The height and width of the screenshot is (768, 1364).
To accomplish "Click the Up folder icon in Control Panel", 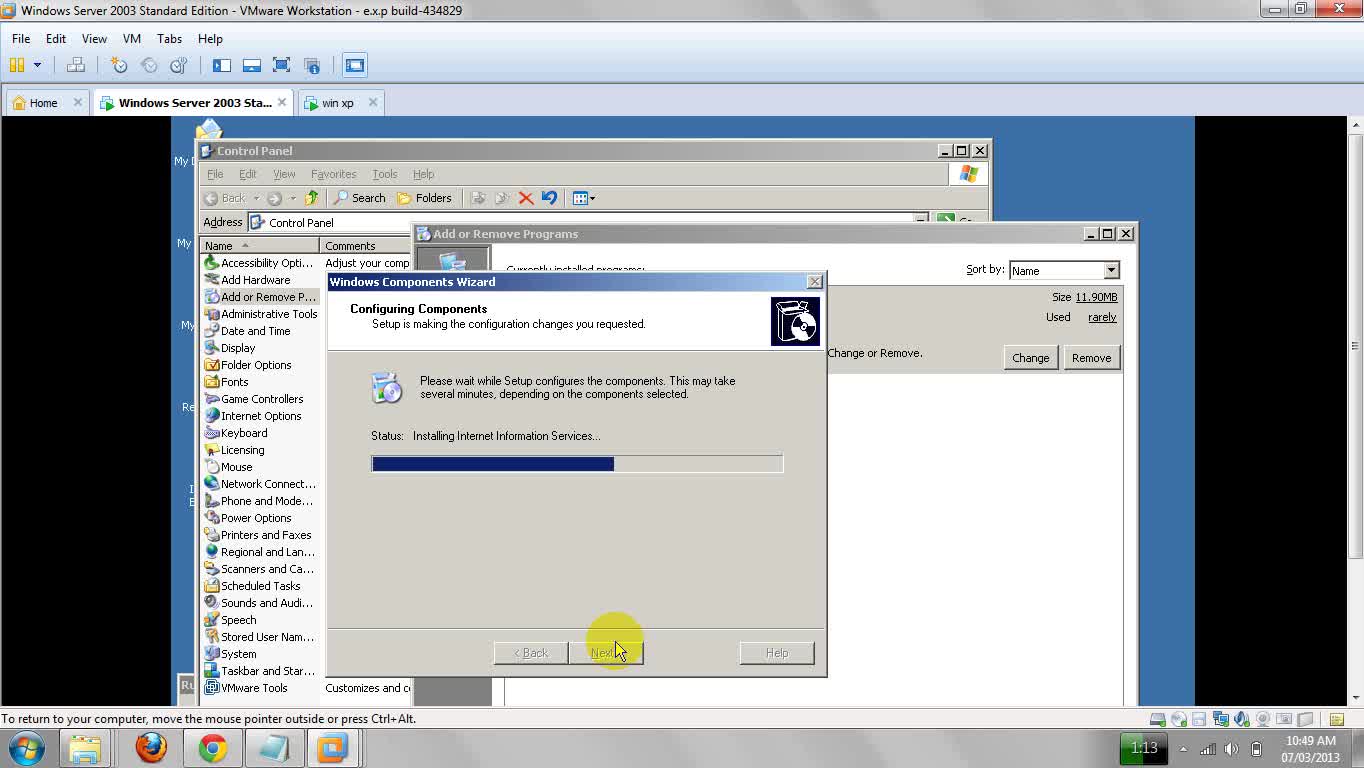I will [x=311, y=198].
